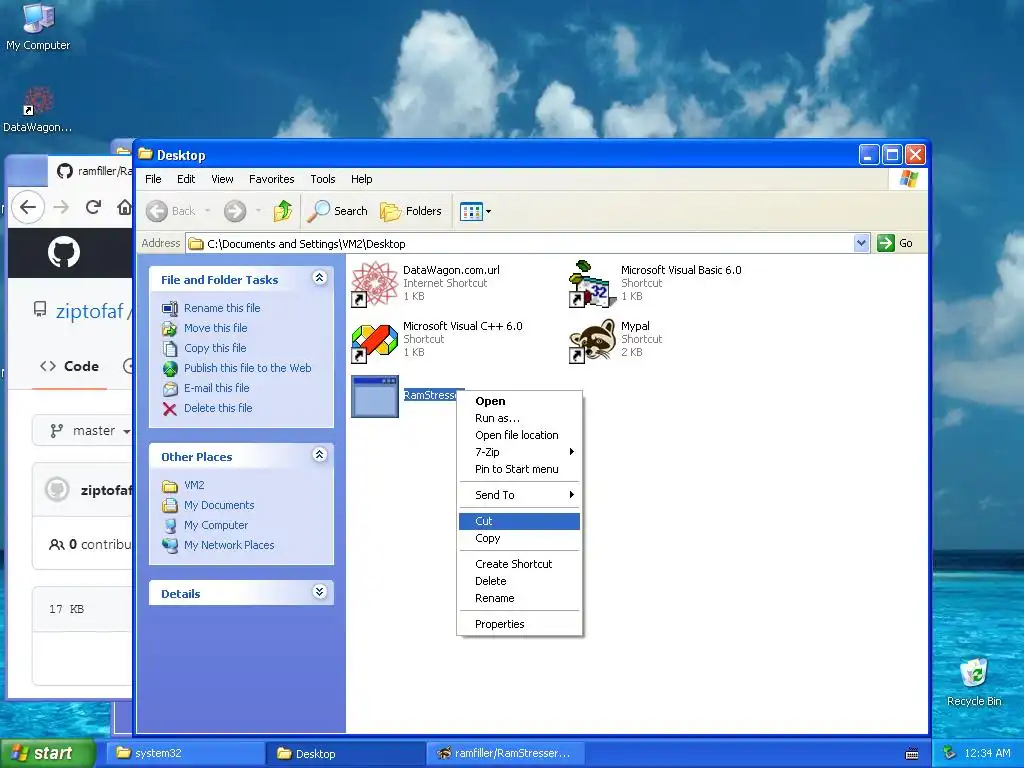Open the address bar dropdown arrow
The width and height of the screenshot is (1024, 768).
[x=861, y=243]
